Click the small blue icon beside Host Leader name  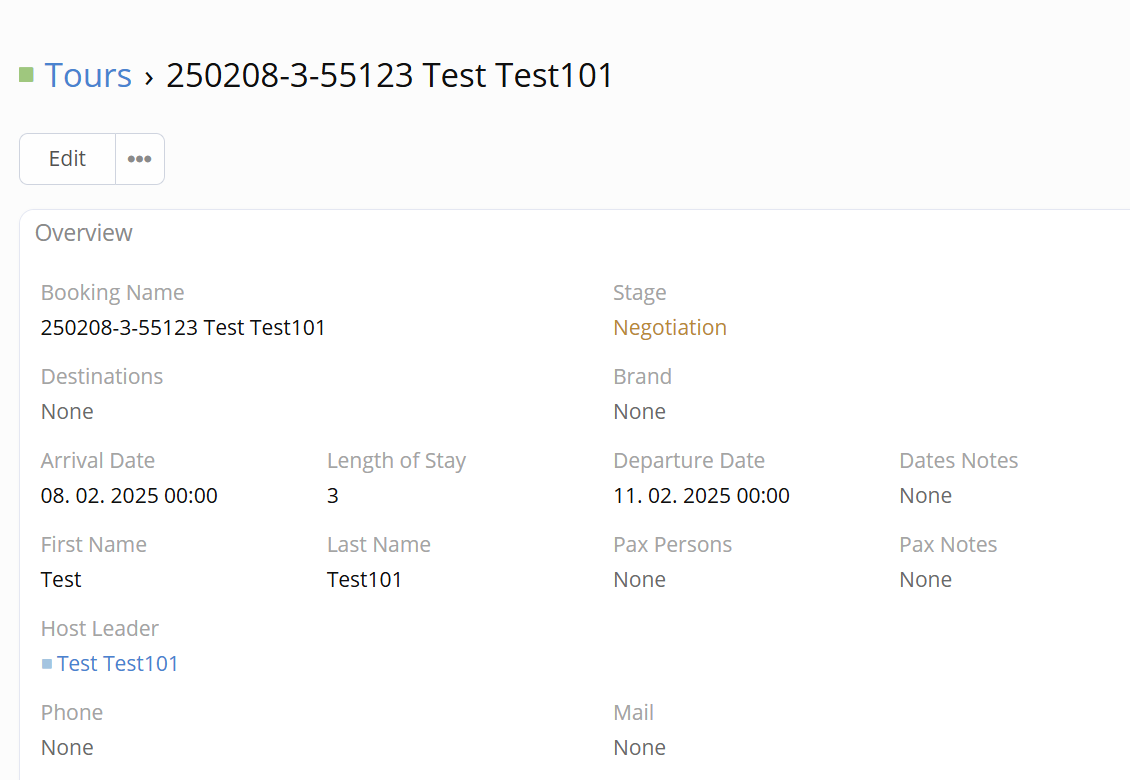pos(47,664)
